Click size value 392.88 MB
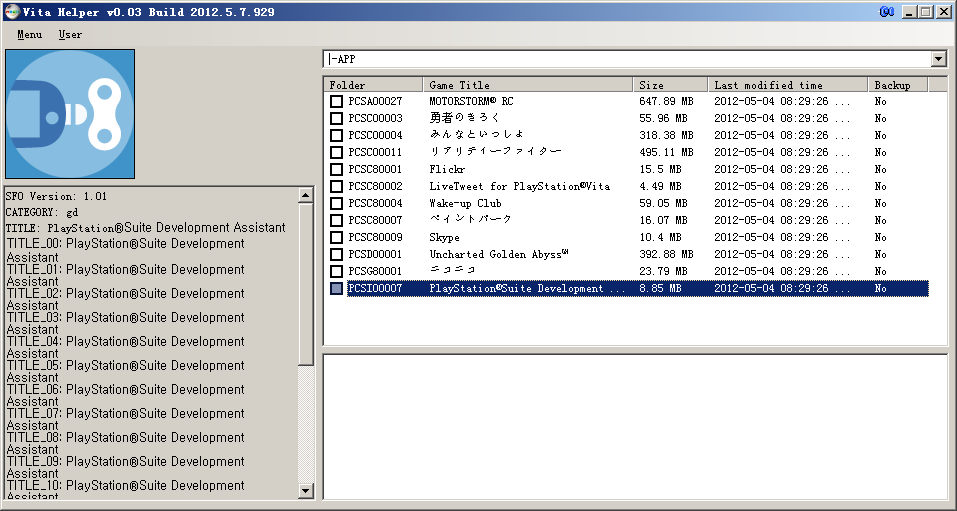Screen dimensions: 957x511 (666, 254)
